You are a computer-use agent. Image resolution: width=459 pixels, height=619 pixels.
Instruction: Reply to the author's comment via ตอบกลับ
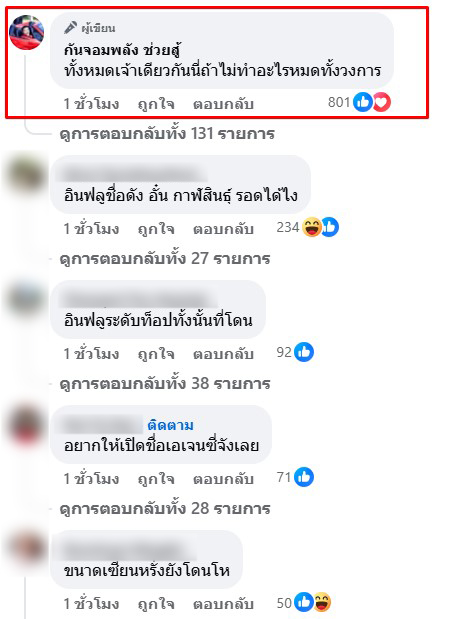pyautogui.click(x=223, y=104)
